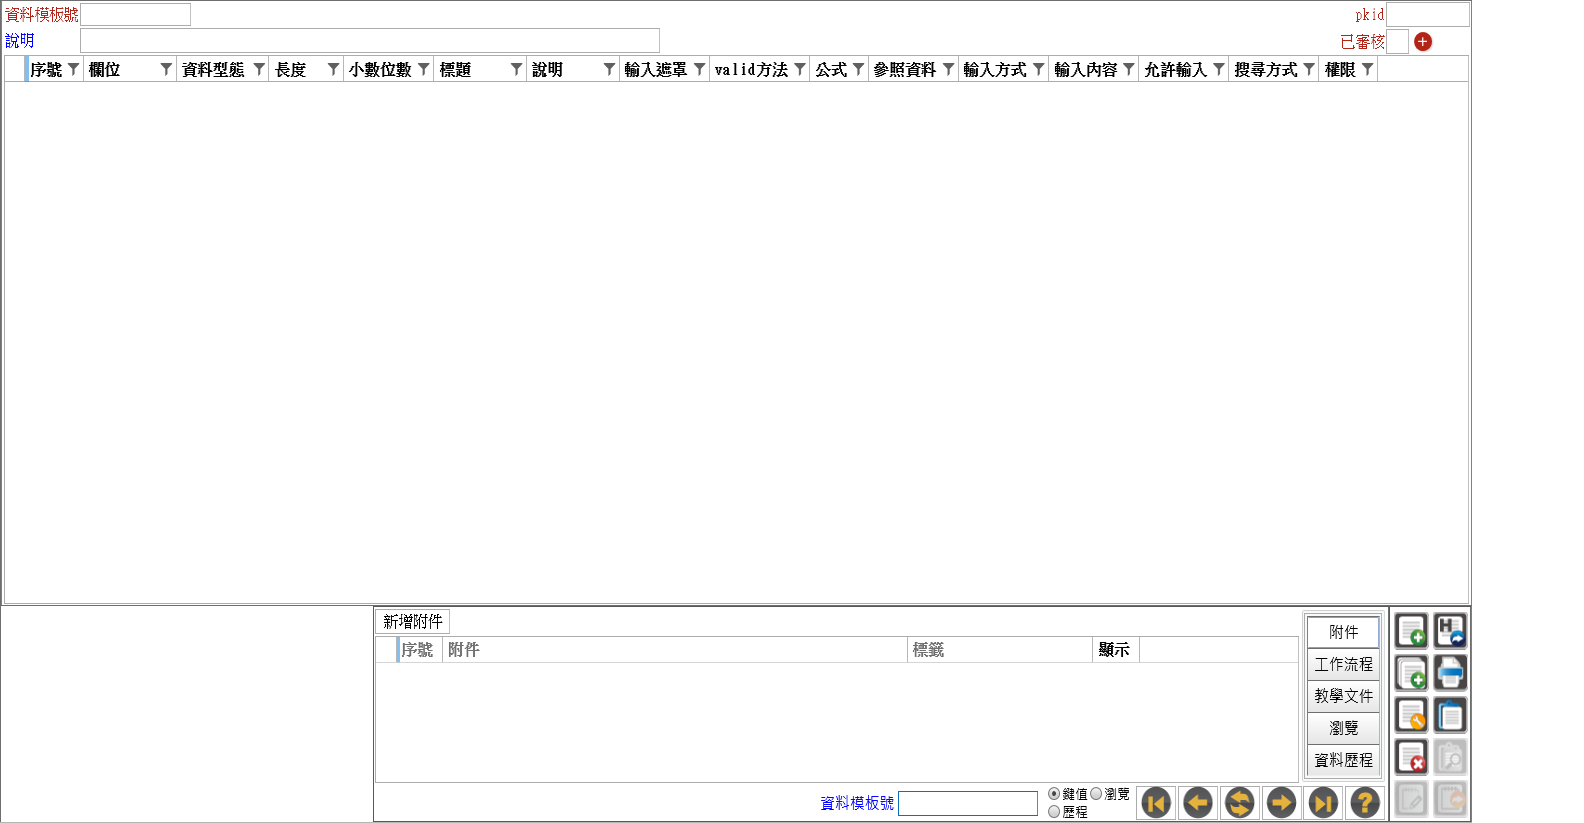Viewport: 1584px width, 823px height.
Task: Click the blue 說明 label at top
Action: (20, 41)
